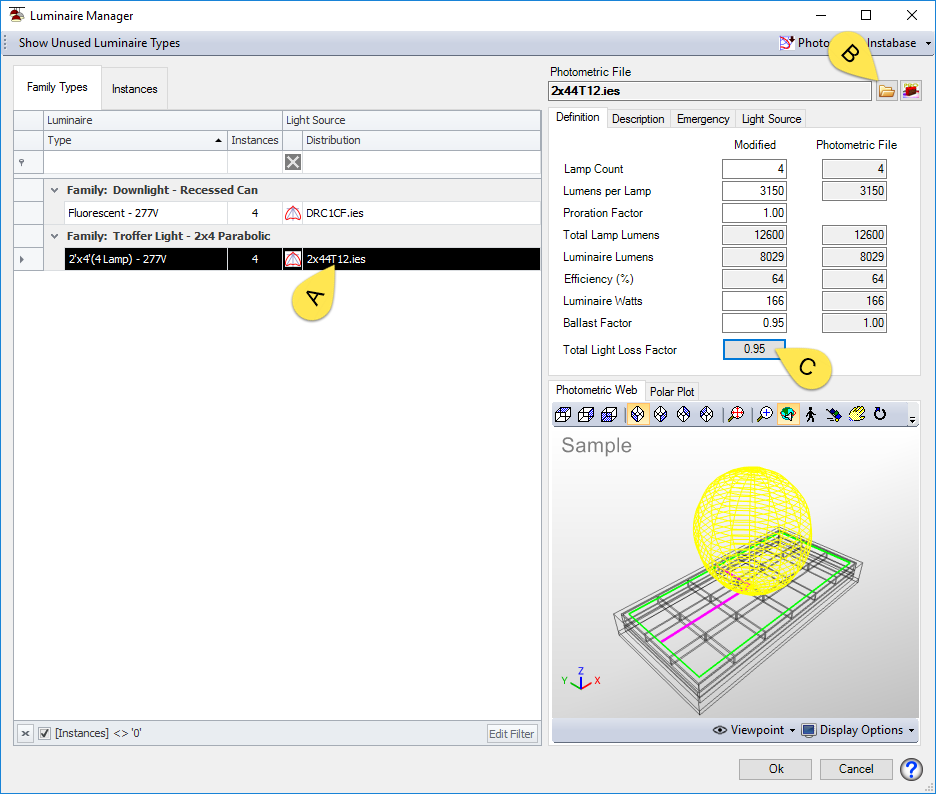Open the Help question mark icon
Image resolution: width=936 pixels, height=794 pixels.
pyautogui.click(x=911, y=769)
